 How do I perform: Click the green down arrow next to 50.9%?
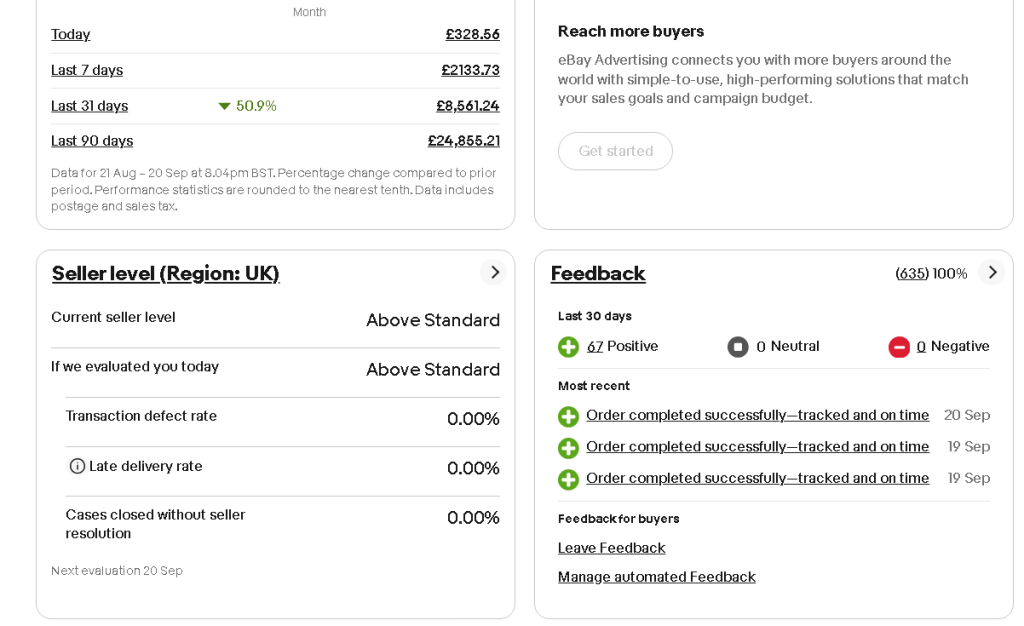225,106
